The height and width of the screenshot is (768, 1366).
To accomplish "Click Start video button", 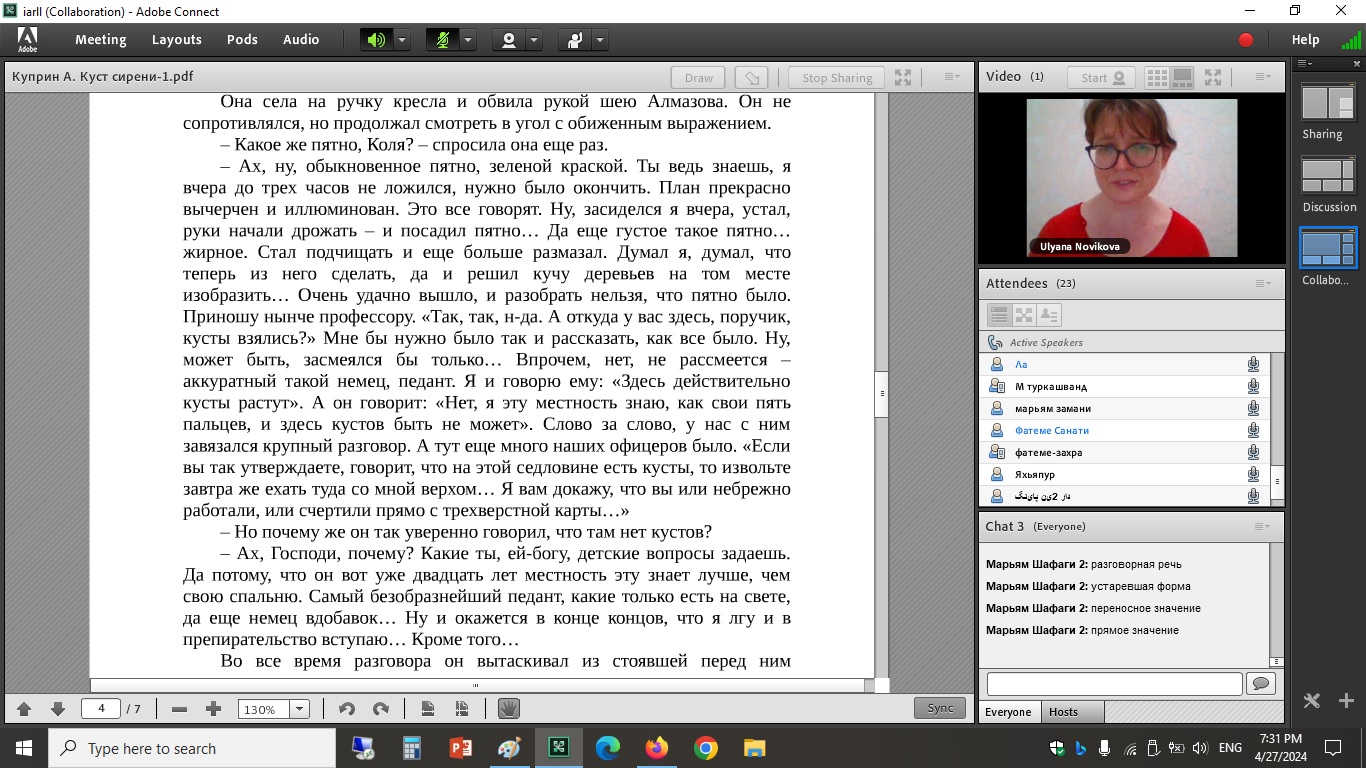I will 1101,77.
